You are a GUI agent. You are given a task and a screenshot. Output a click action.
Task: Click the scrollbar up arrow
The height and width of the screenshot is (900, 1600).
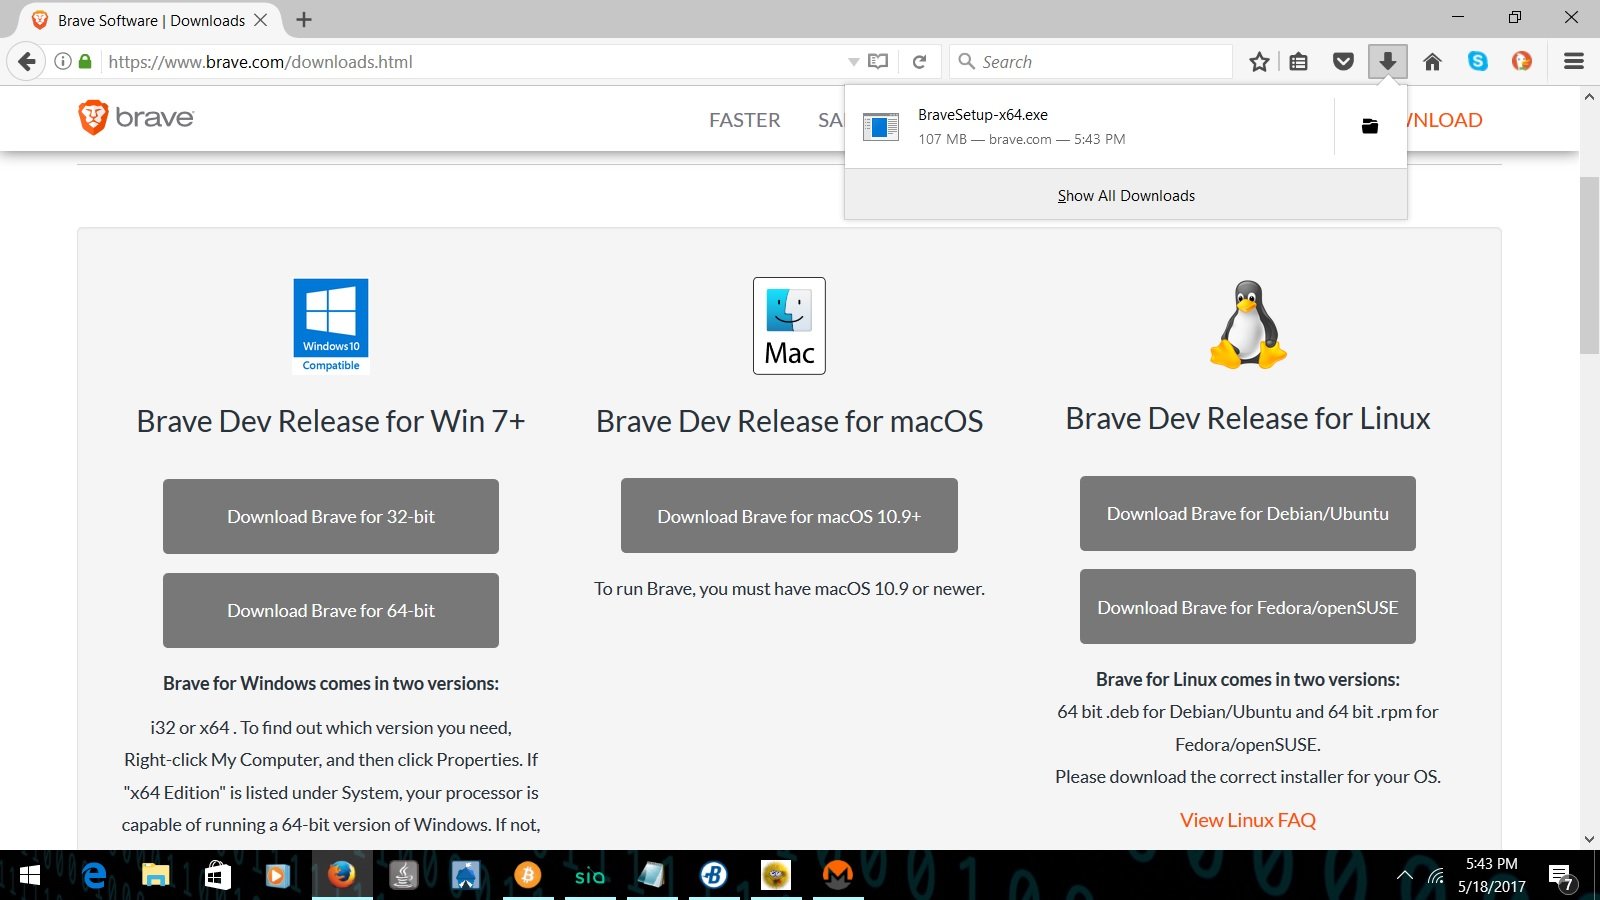[1589, 97]
